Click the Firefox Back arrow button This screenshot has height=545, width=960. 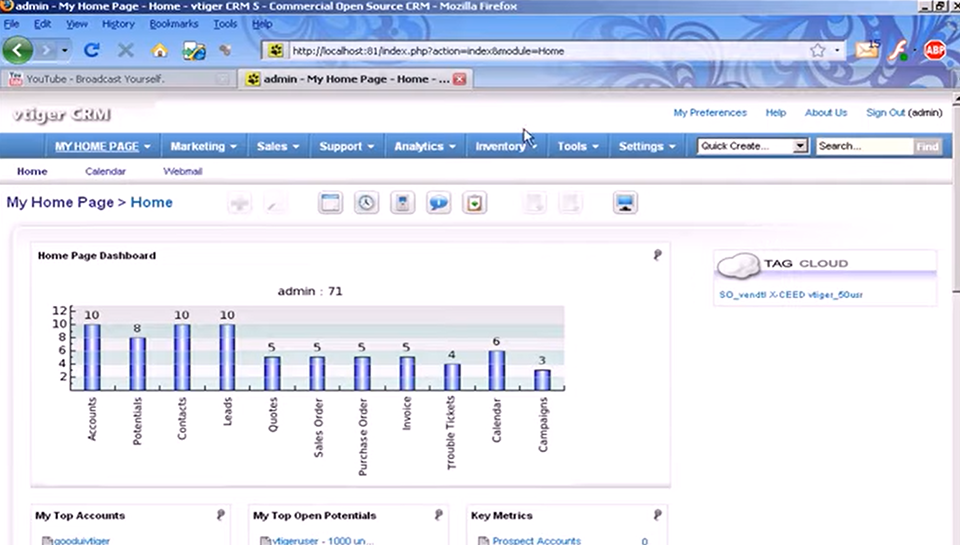click(x=18, y=50)
